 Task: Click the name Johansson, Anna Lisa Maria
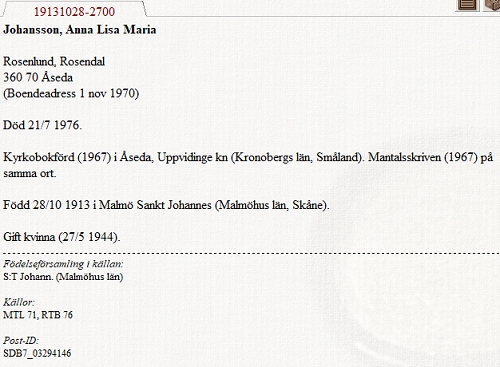point(80,30)
